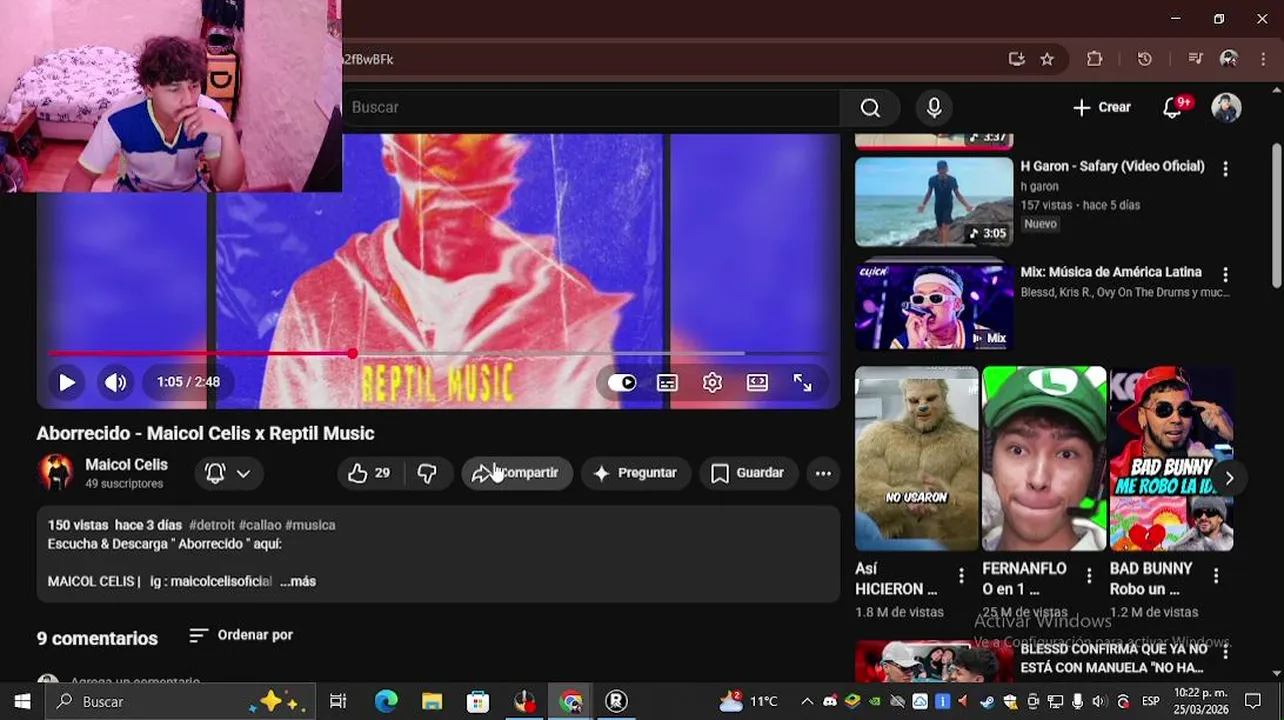The width and height of the screenshot is (1284, 720).
Task: Start voice search with microphone
Action: [x=934, y=107]
